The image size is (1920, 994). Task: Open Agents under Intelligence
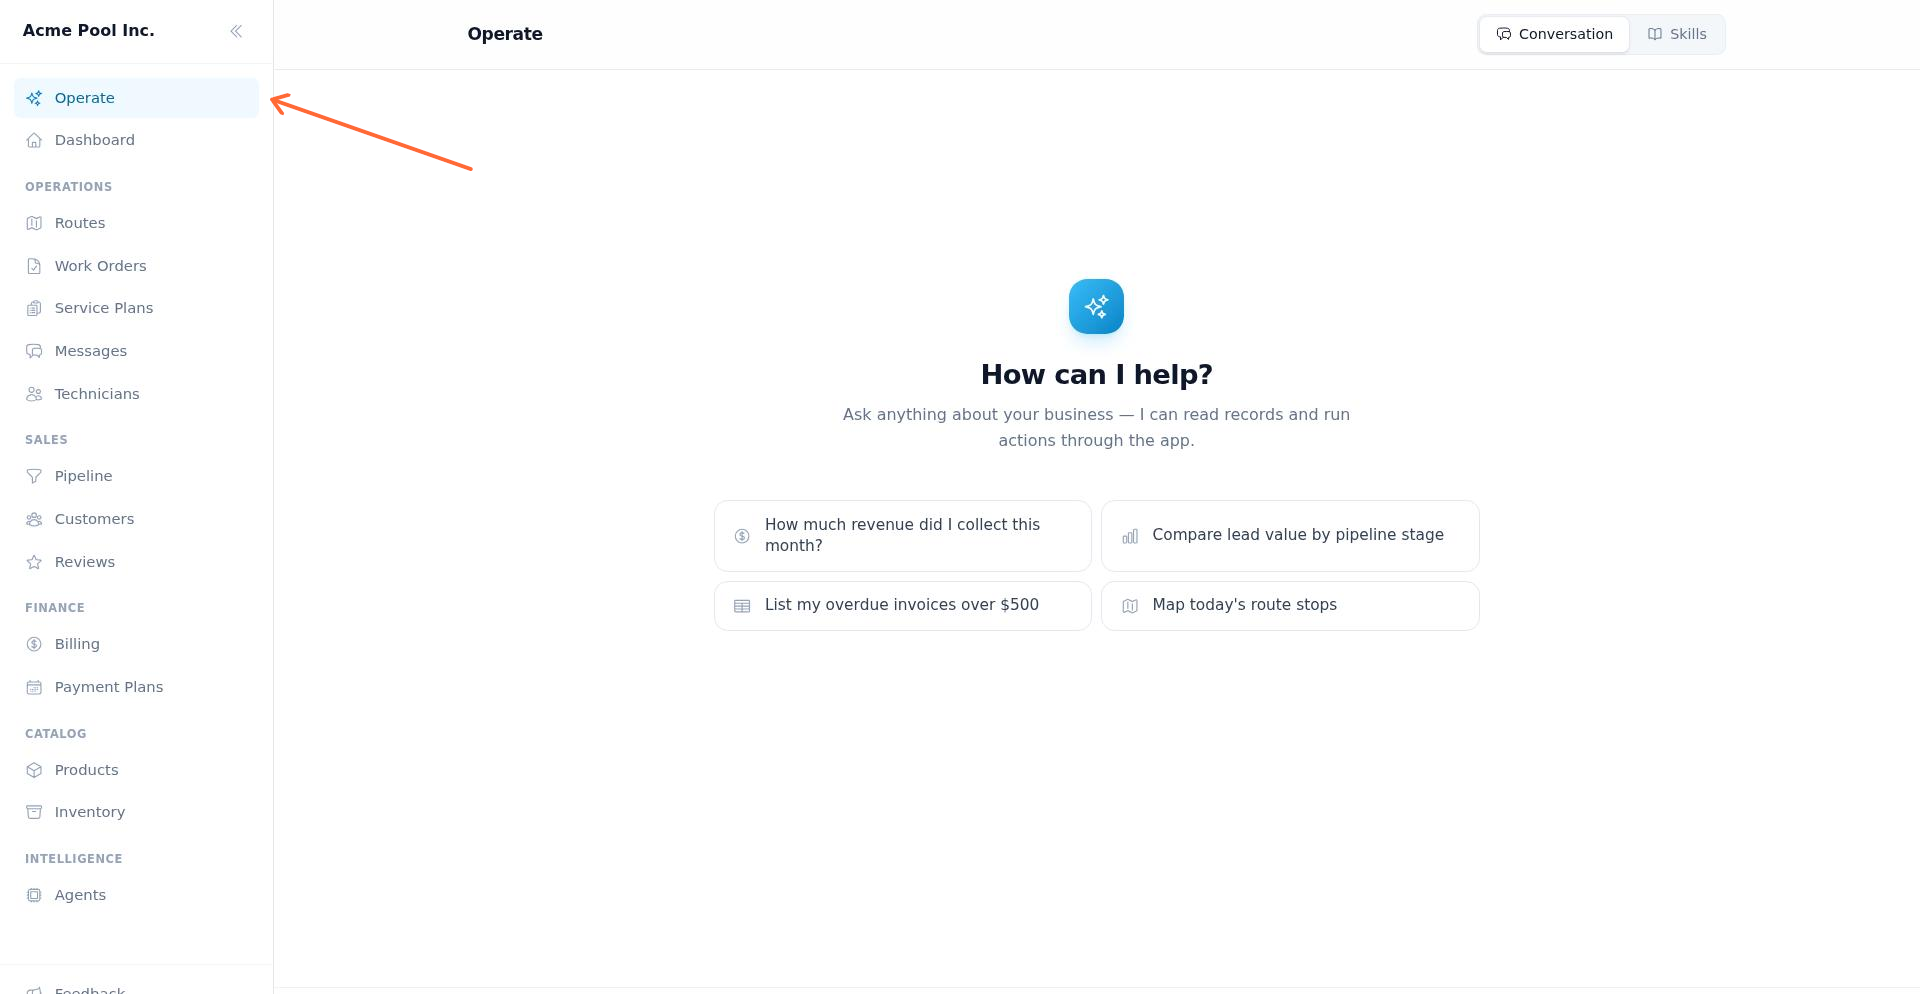click(x=136, y=895)
